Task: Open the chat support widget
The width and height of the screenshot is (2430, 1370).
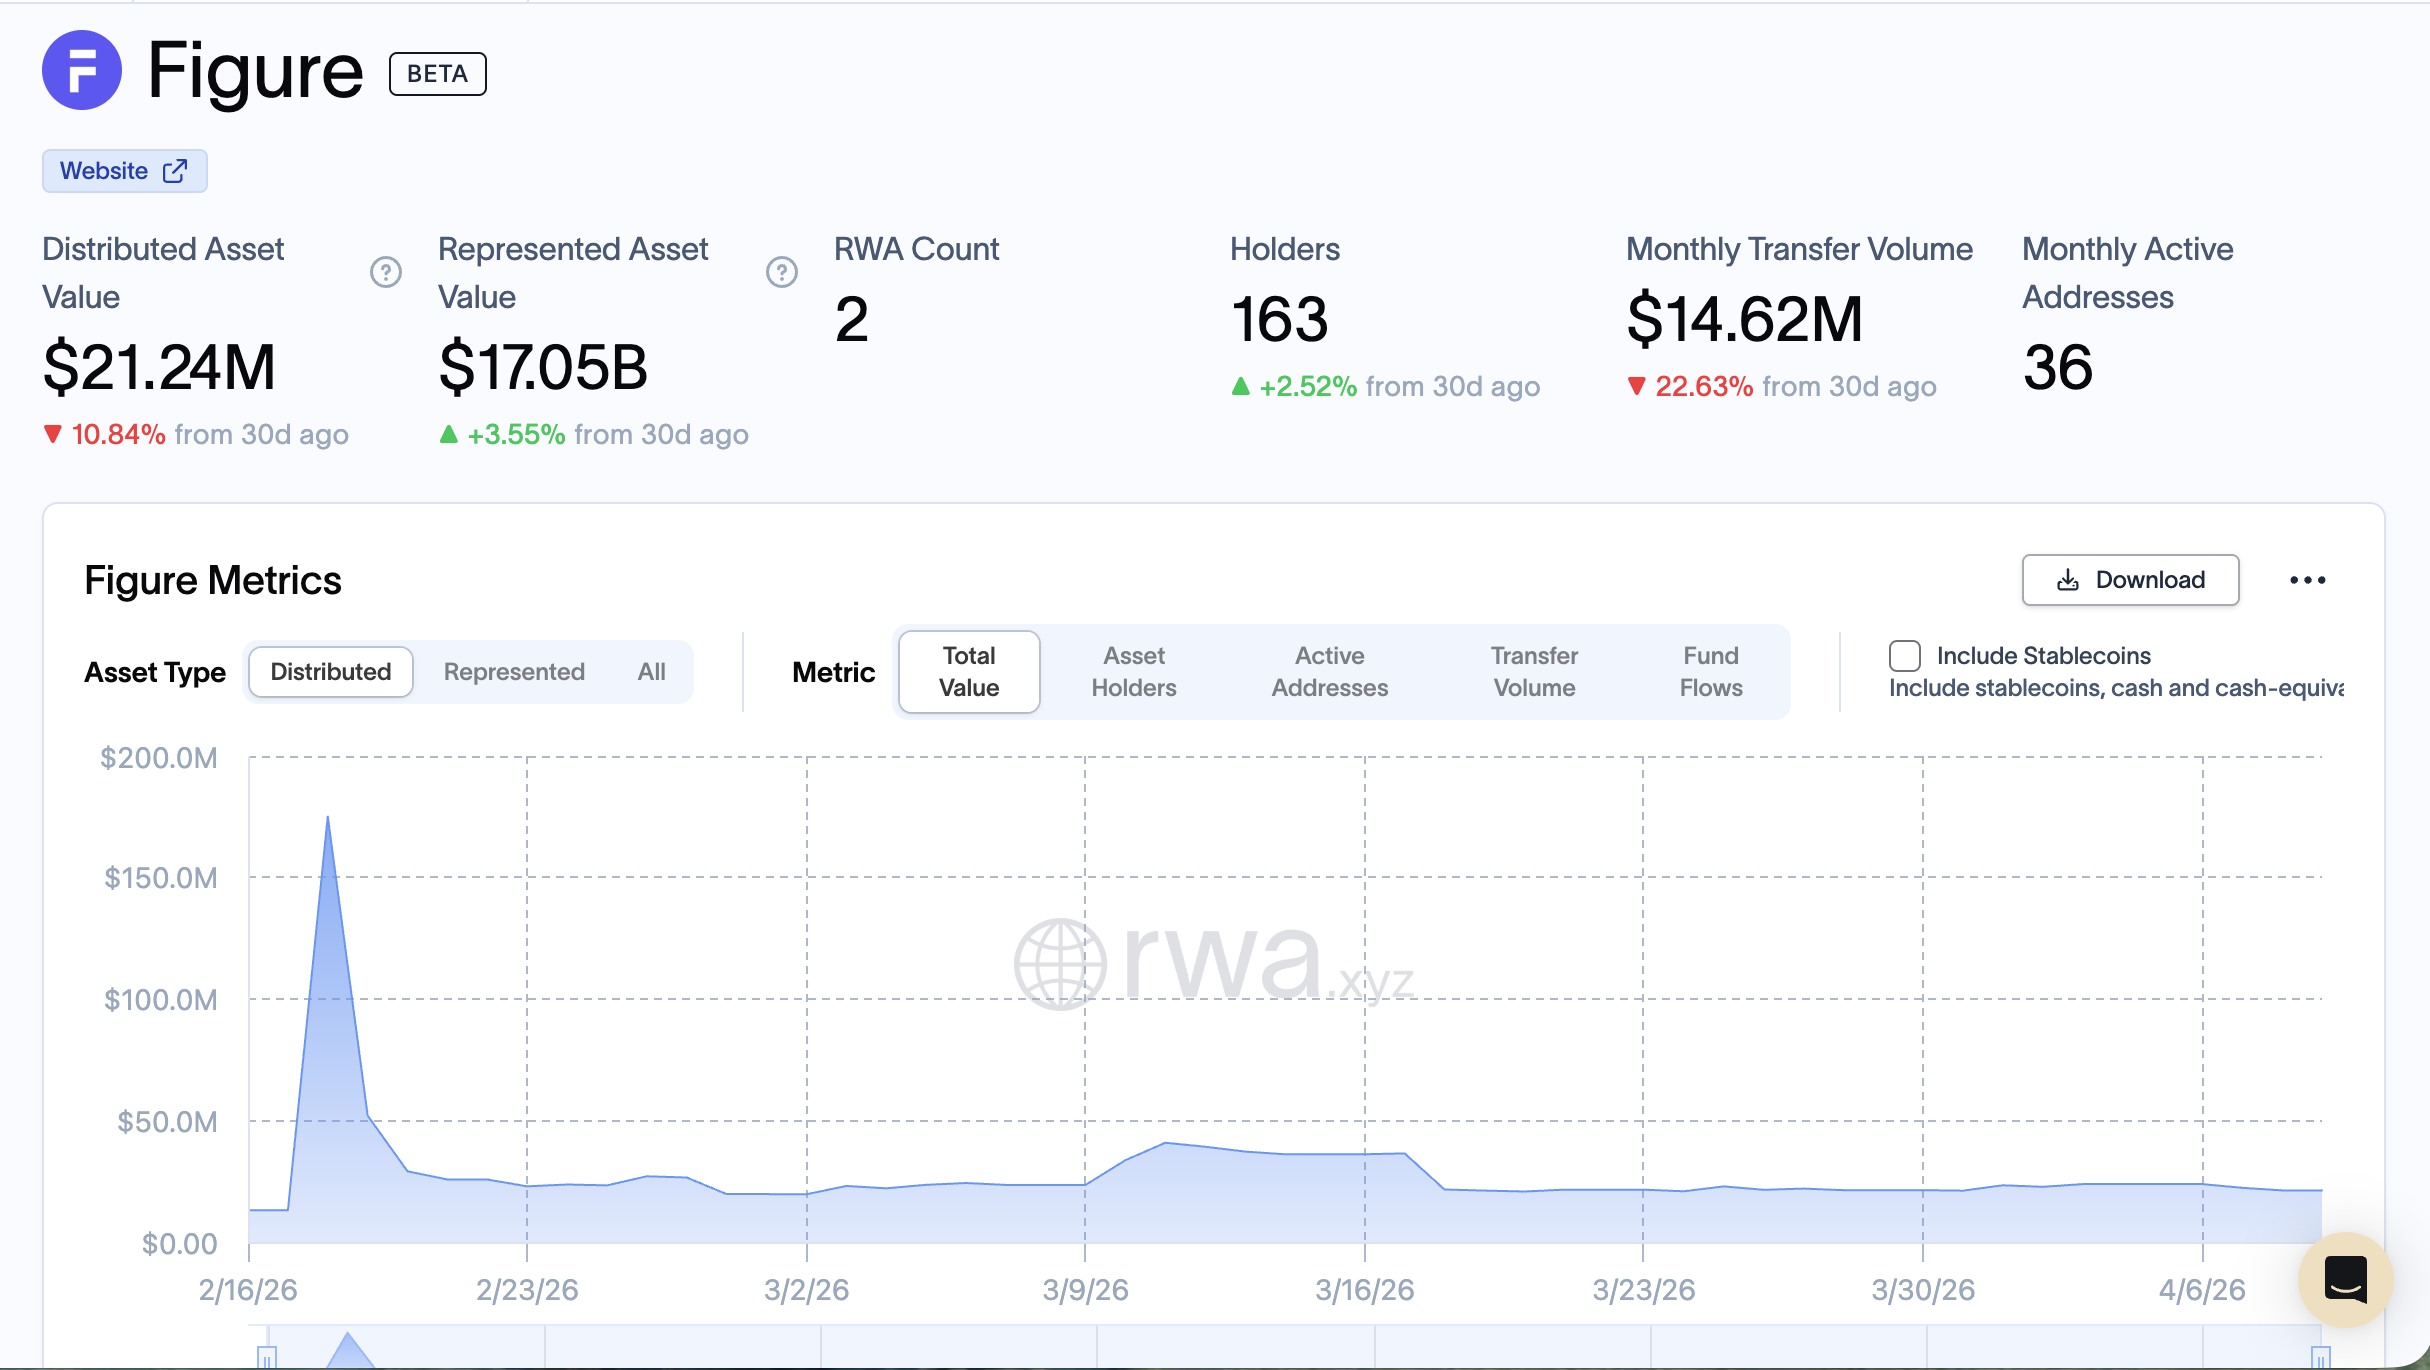Action: 2345,1279
